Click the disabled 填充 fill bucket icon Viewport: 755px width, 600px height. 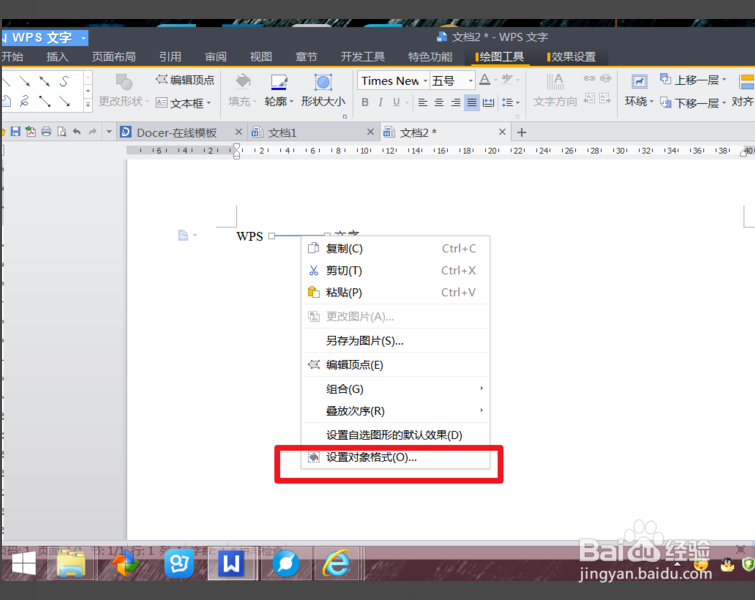point(243,81)
